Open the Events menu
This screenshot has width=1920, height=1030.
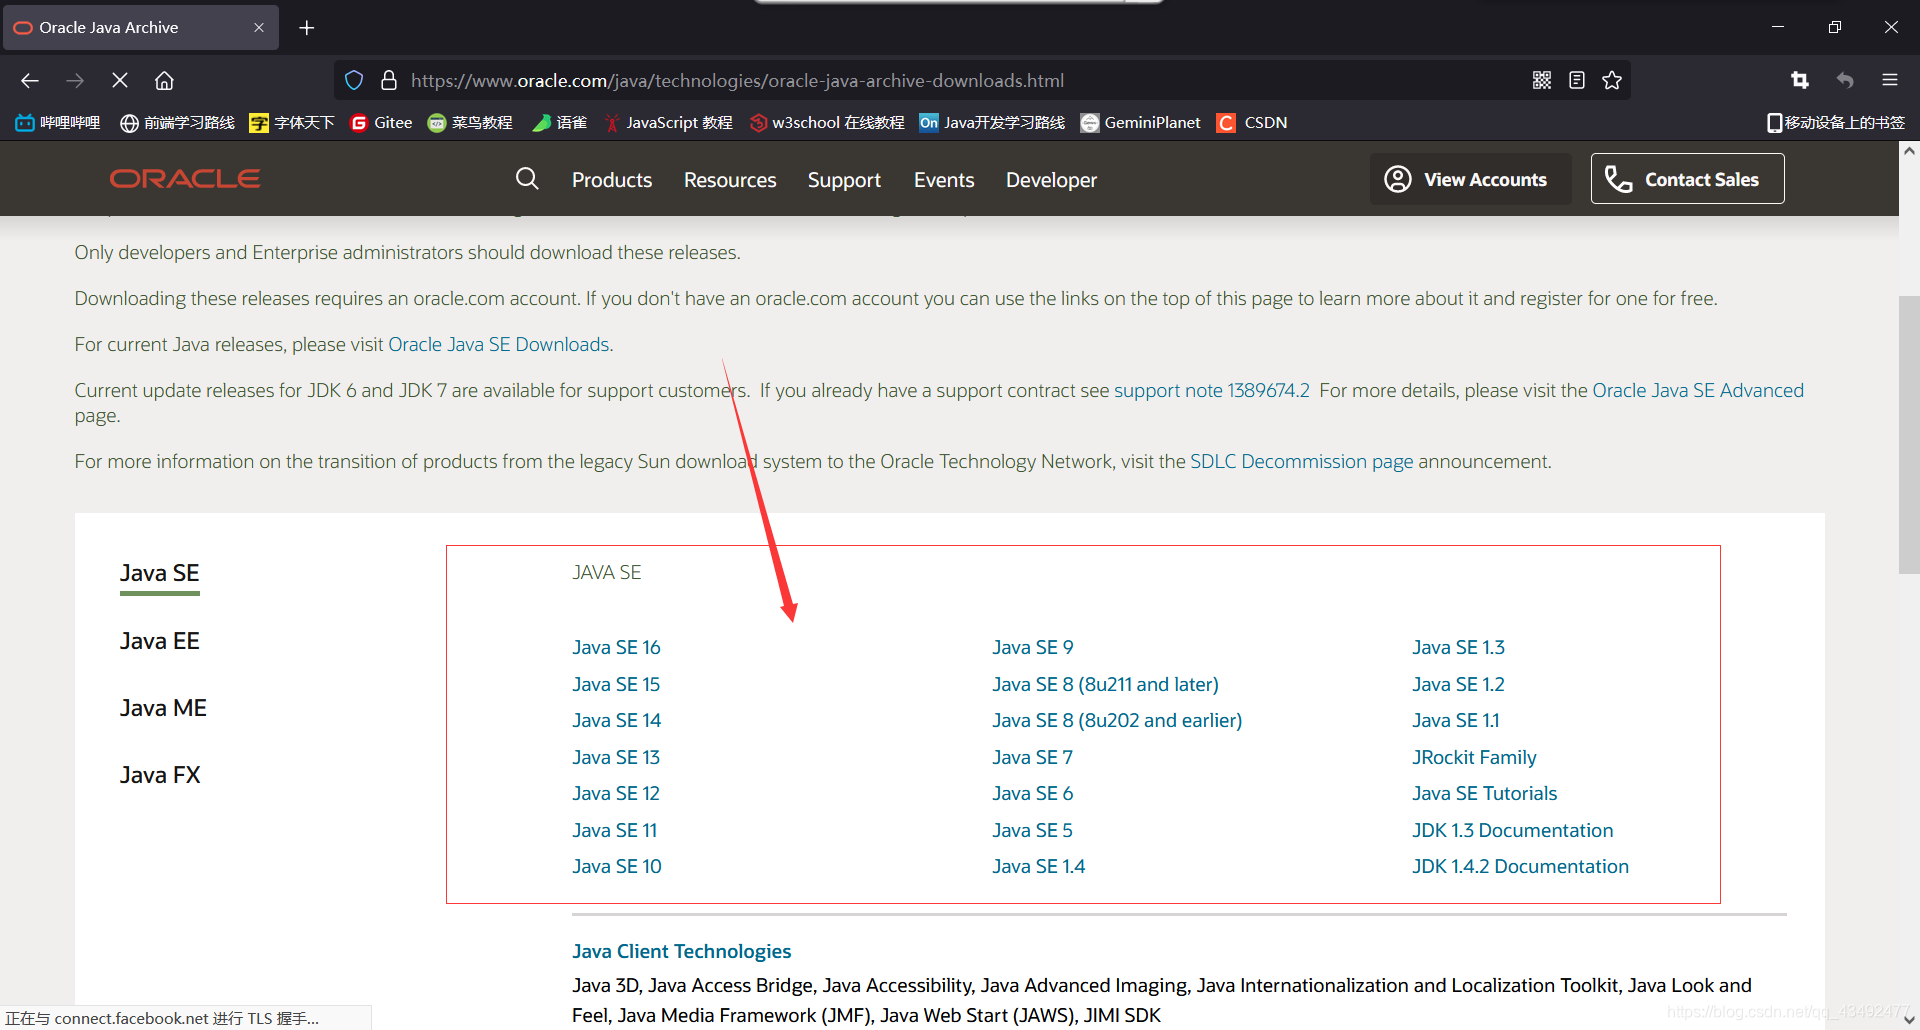(x=944, y=180)
